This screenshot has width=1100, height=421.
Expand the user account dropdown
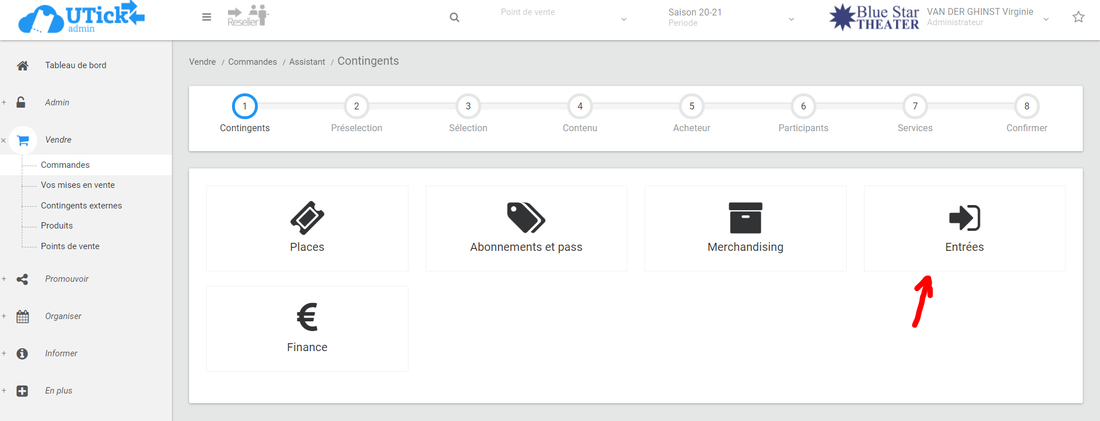1047,18
